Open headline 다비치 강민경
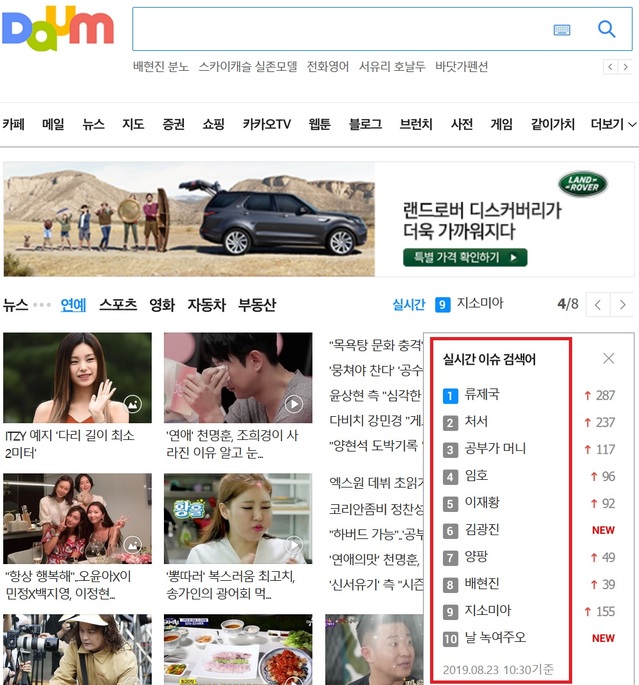Image resolution: width=639 pixels, height=685 pixels. point(376,420)
